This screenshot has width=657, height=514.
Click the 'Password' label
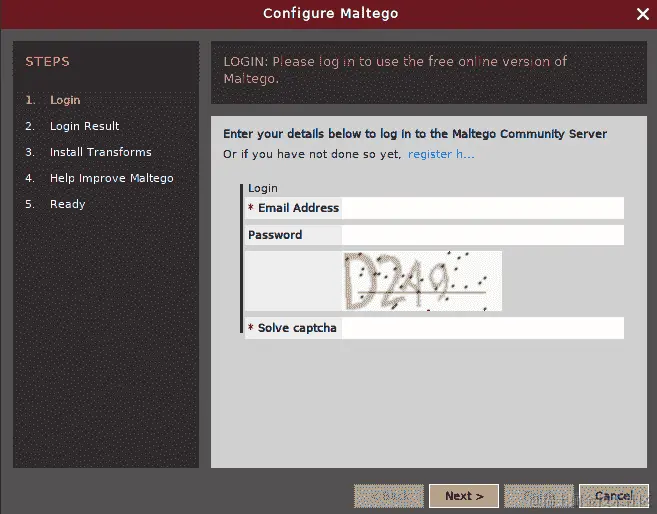(275, 235)
